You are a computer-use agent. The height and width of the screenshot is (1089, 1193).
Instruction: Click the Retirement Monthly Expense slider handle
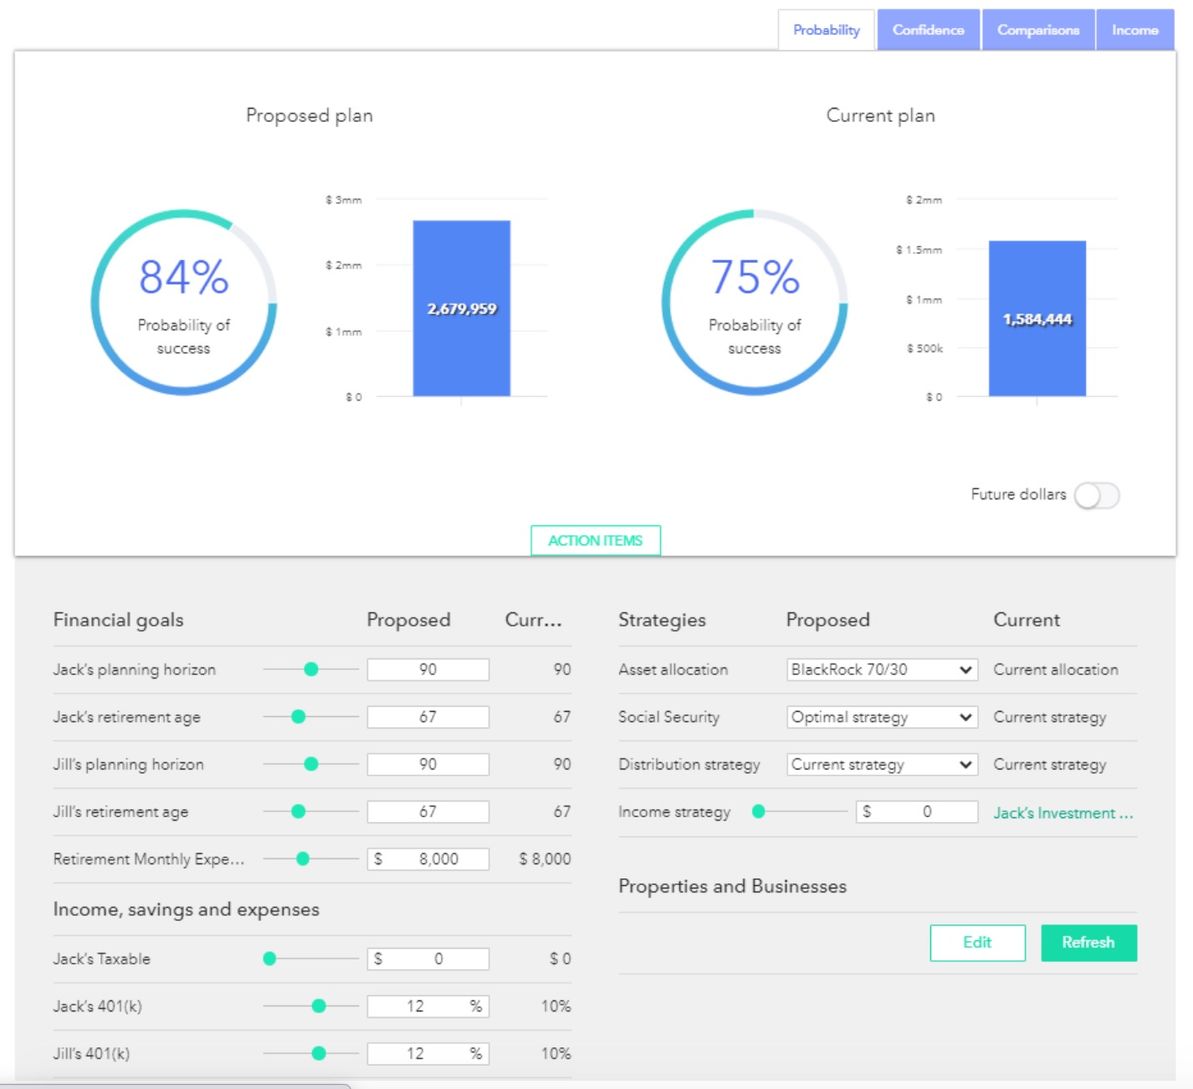[x=303, y=859]
